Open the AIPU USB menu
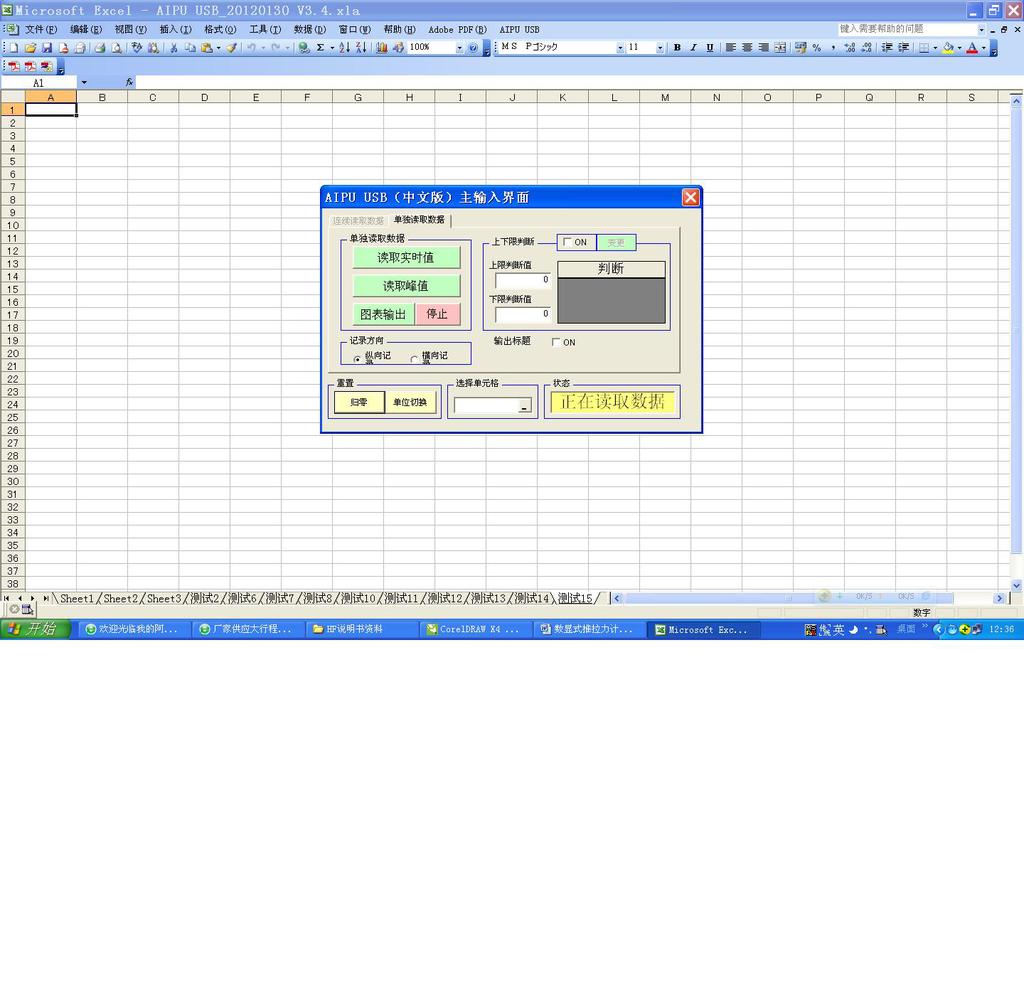Viewport: 1024px width, 997px height. (519, 30)
